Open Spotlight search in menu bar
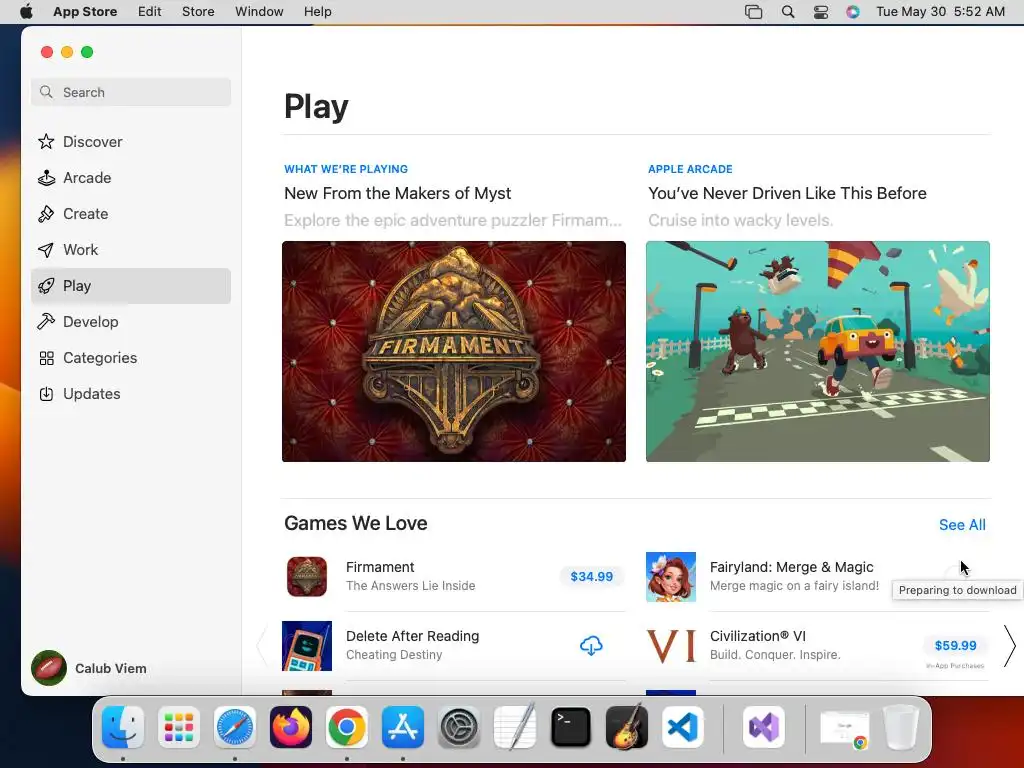1024x768 pixels. (x=788, y=12)
